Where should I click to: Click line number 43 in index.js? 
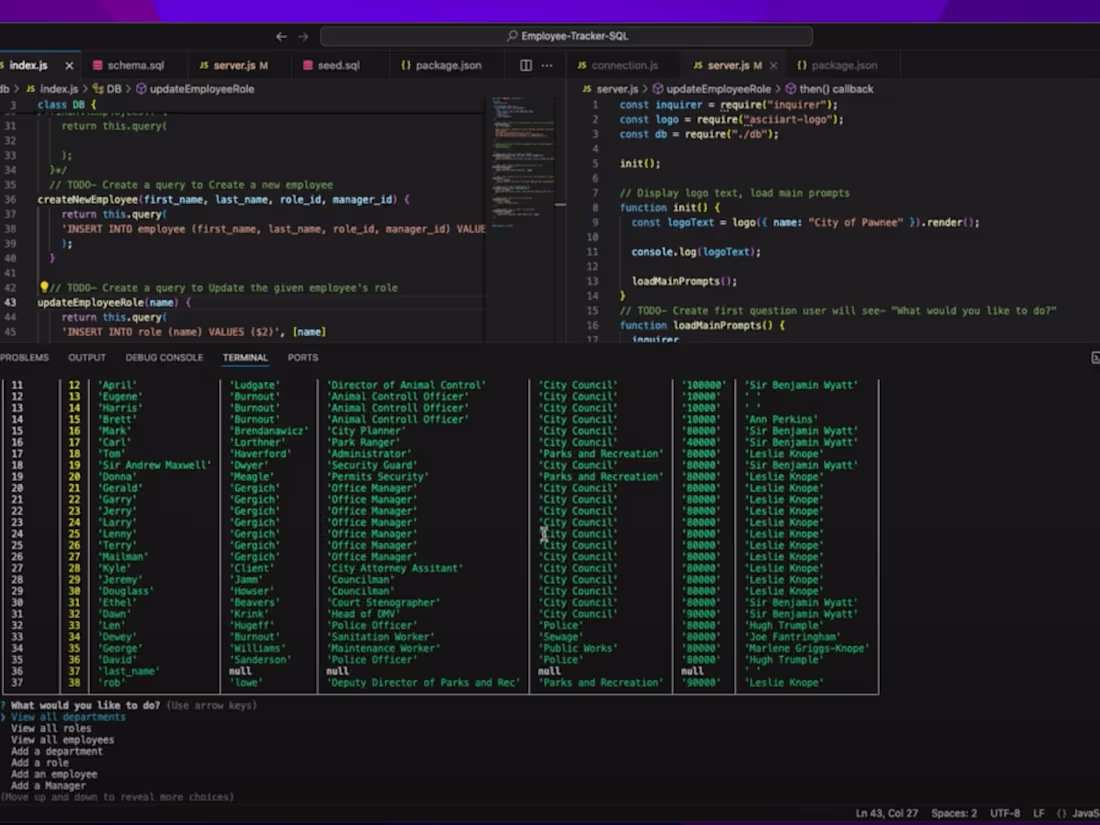click(11, 302)
